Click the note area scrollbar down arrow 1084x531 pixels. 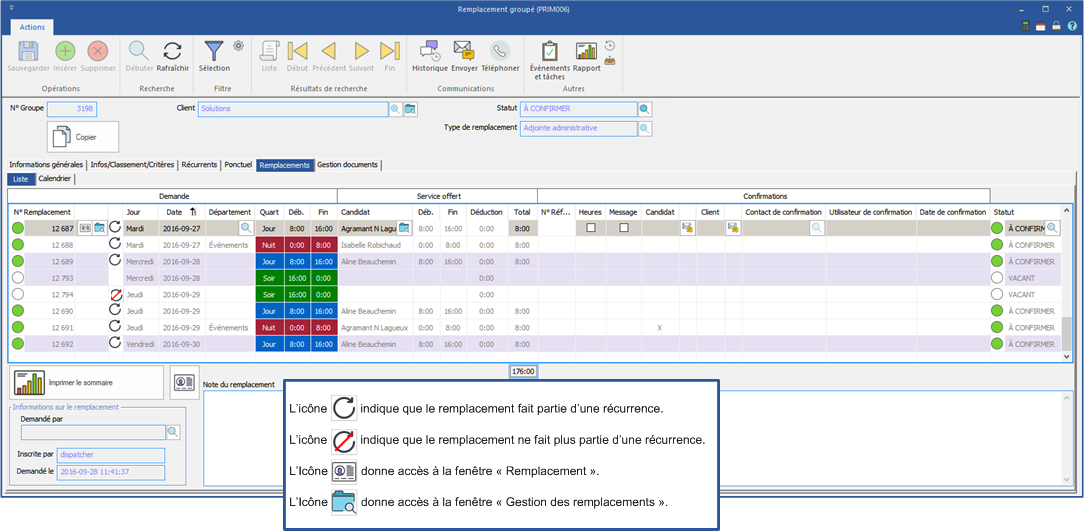tap(1066, 479)
